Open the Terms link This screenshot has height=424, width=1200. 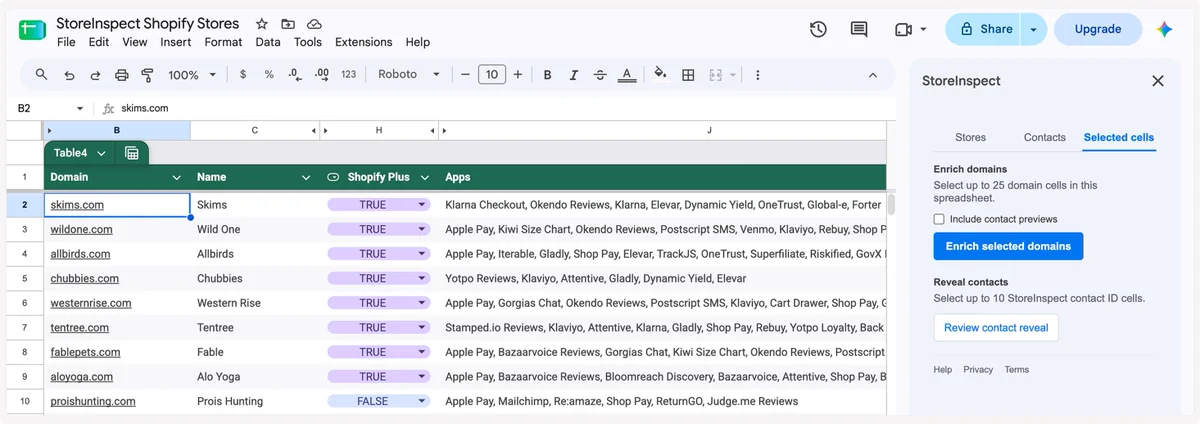tap(1016, 370)
